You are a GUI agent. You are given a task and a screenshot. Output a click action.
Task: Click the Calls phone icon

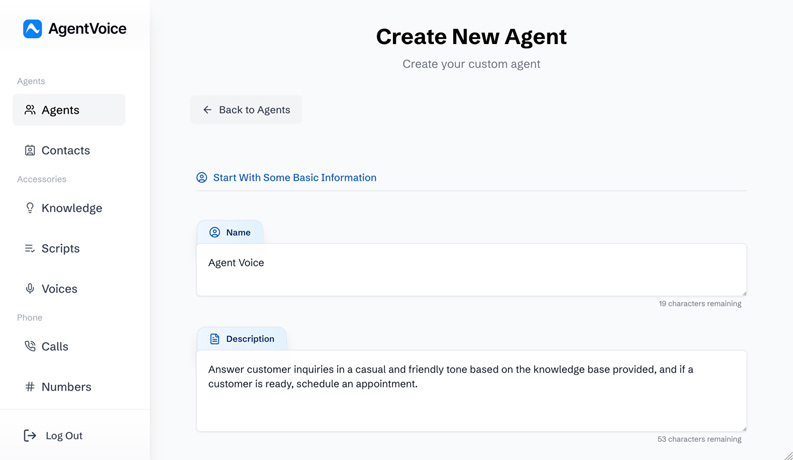tap(30, 346)
